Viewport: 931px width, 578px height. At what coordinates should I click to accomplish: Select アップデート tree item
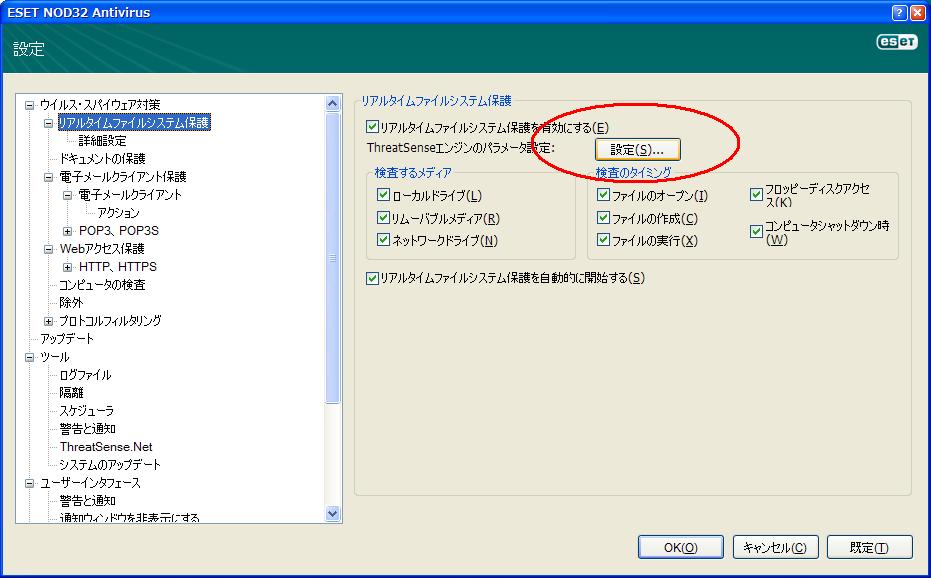click(x=66, y=339)
